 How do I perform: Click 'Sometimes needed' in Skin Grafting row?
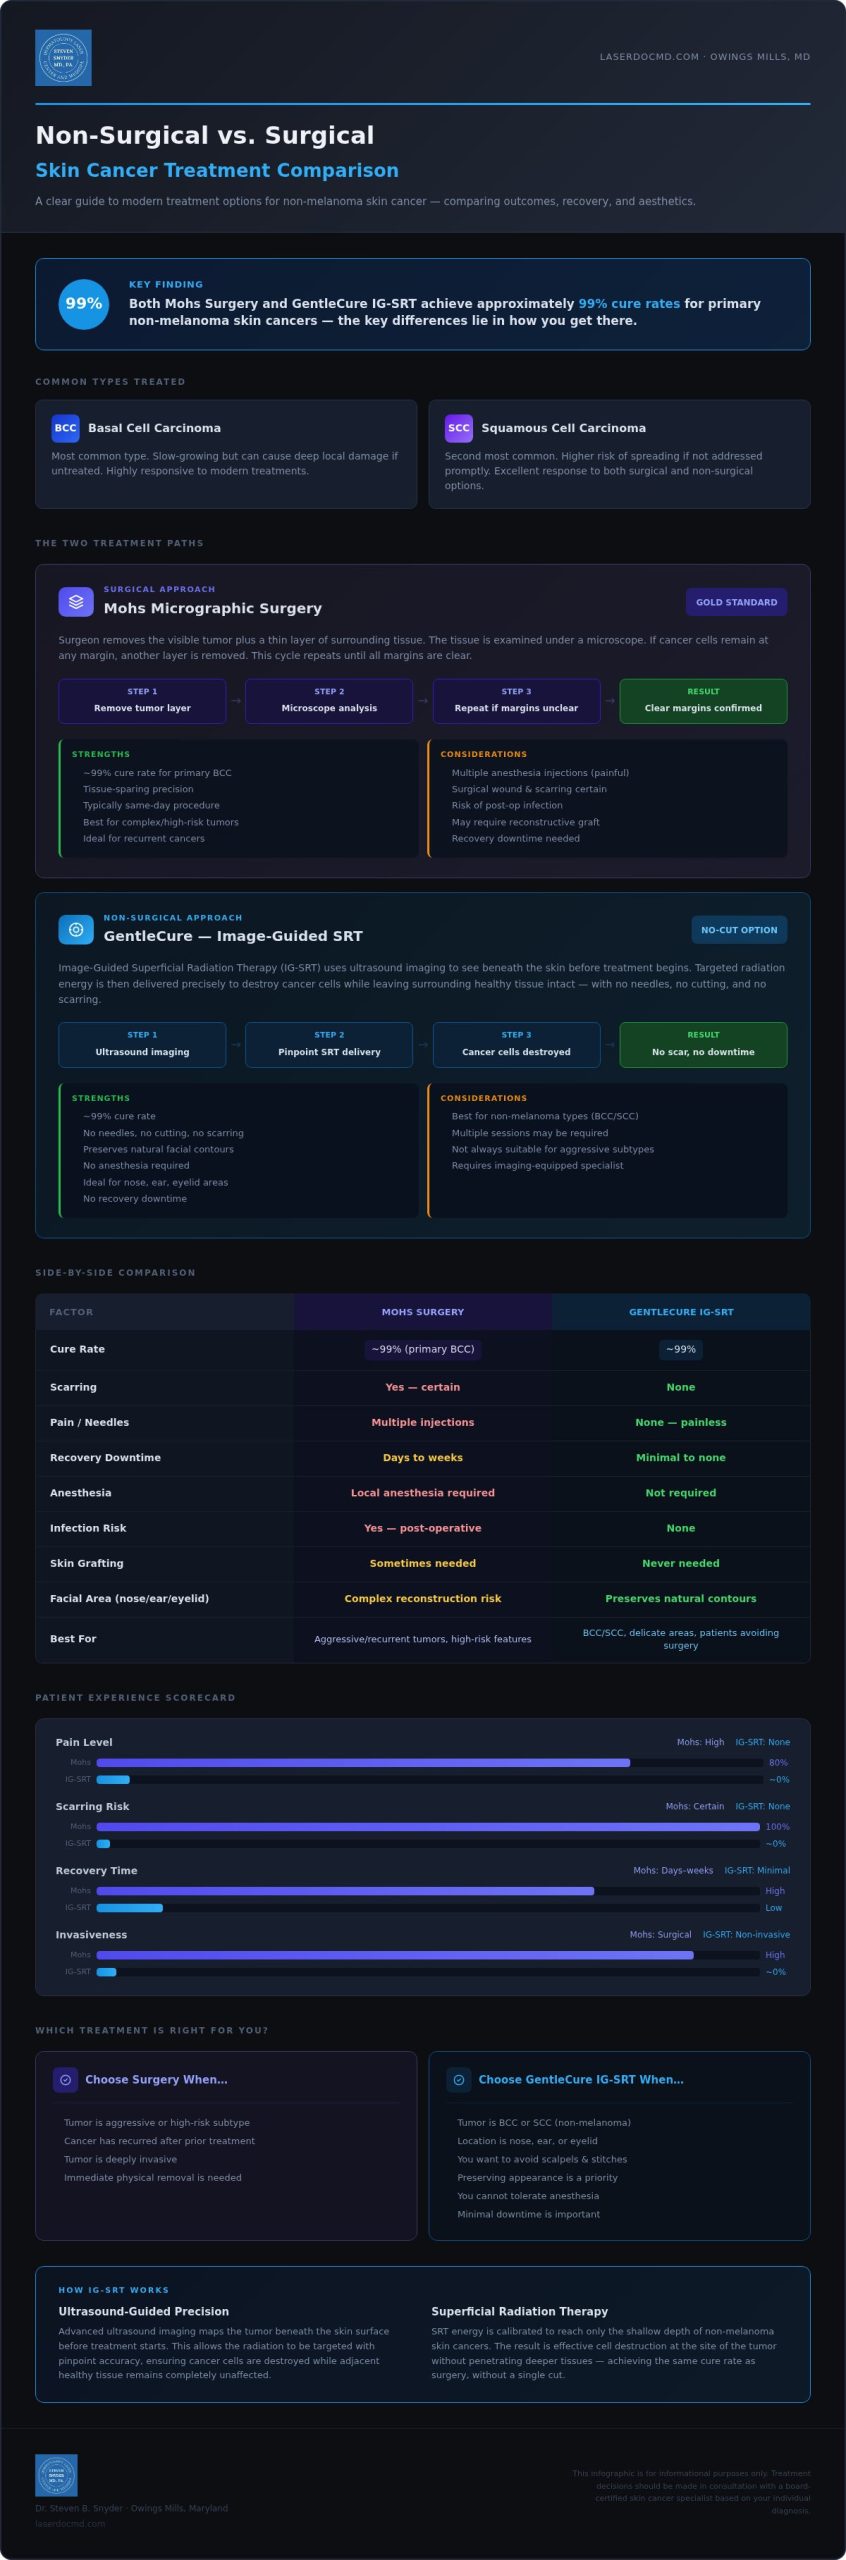(x=423, y=1564)
